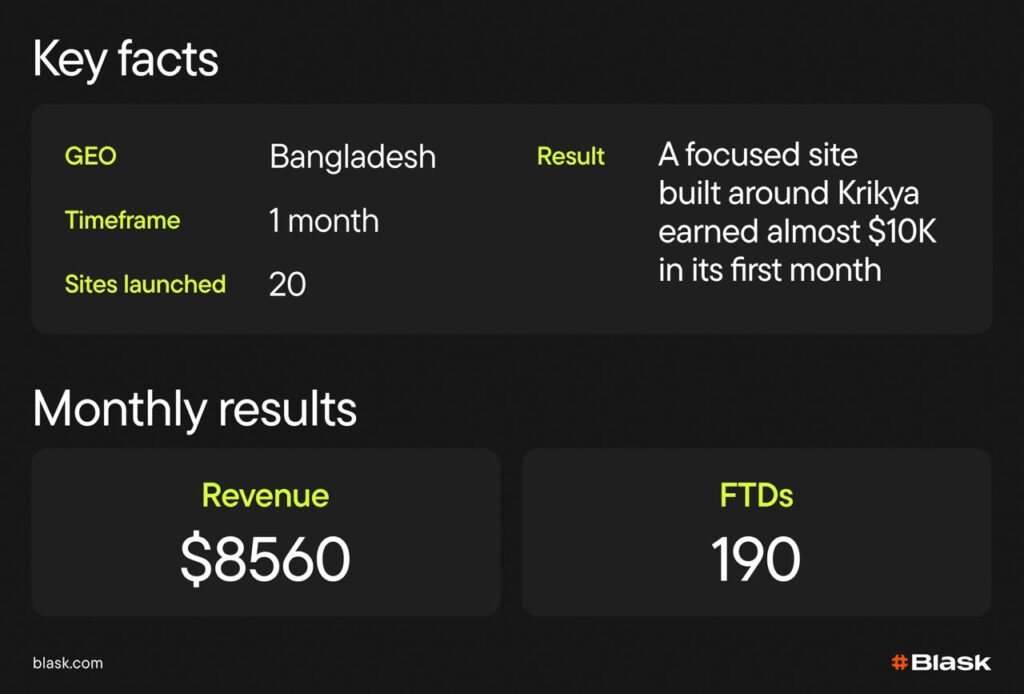1024x694 pixels.
Task: Click the Monthly results heading
Action: (x=195, y=410)
